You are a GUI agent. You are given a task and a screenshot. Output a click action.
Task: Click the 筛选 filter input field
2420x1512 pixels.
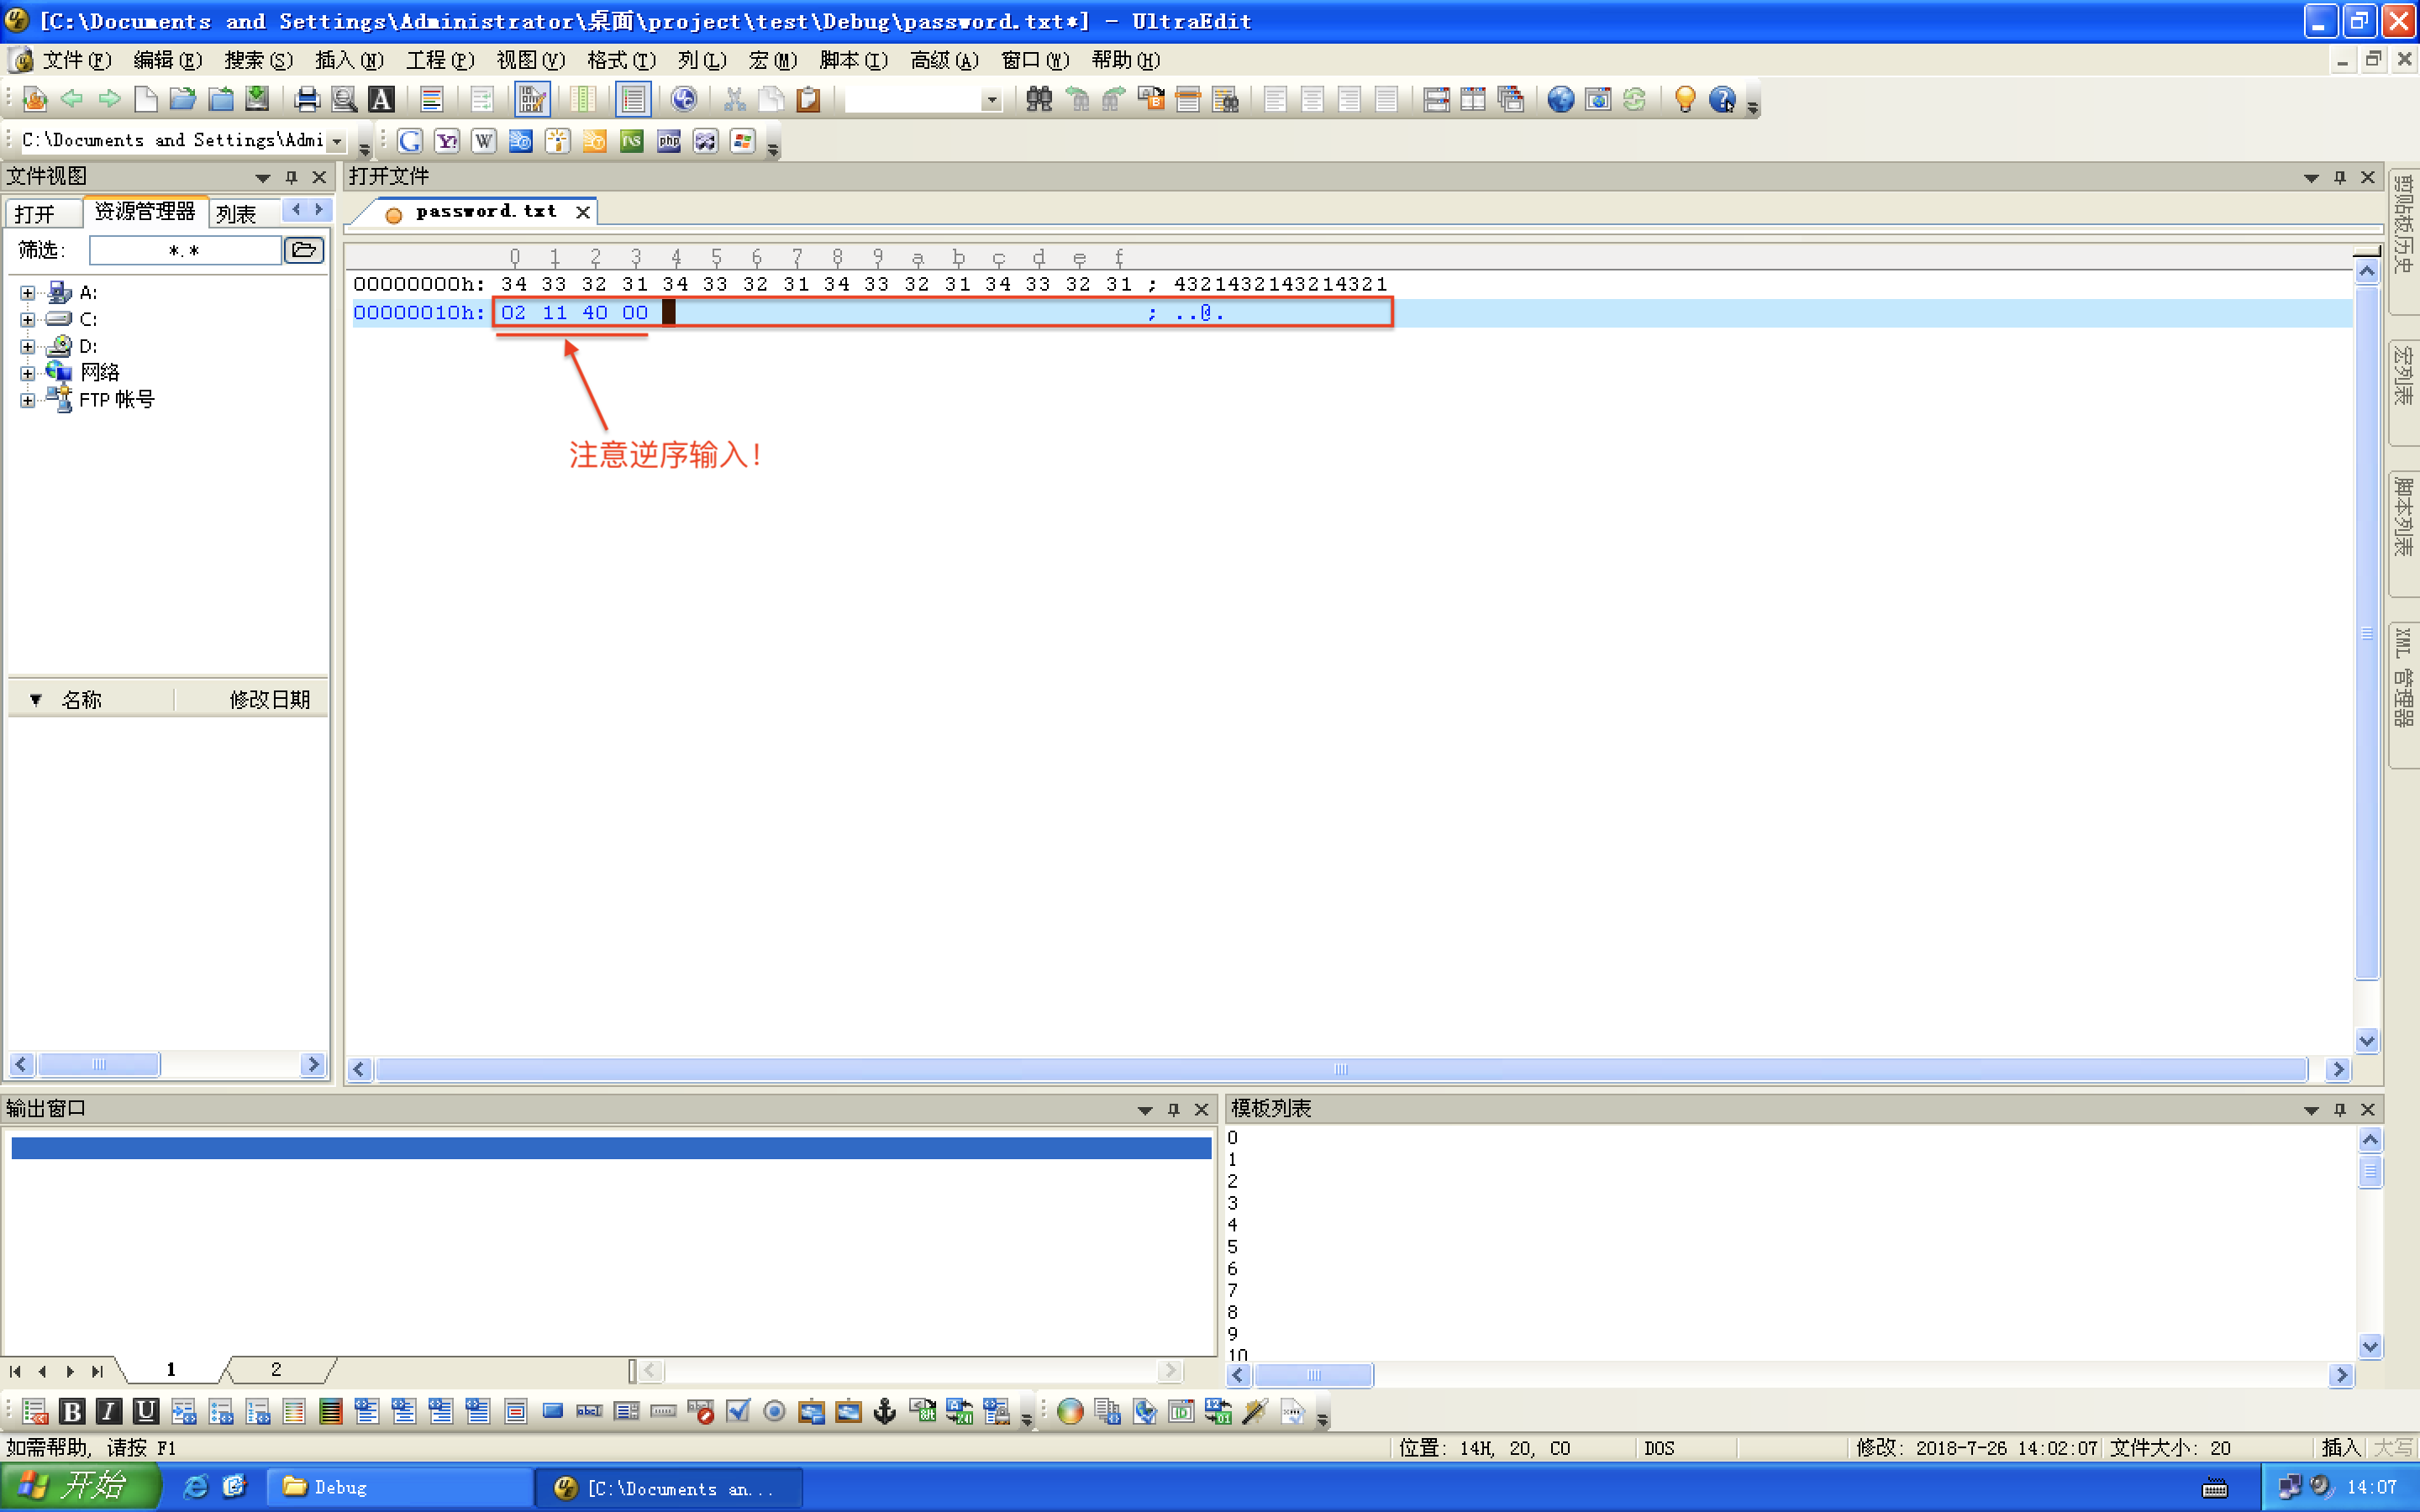click(185, 250)
